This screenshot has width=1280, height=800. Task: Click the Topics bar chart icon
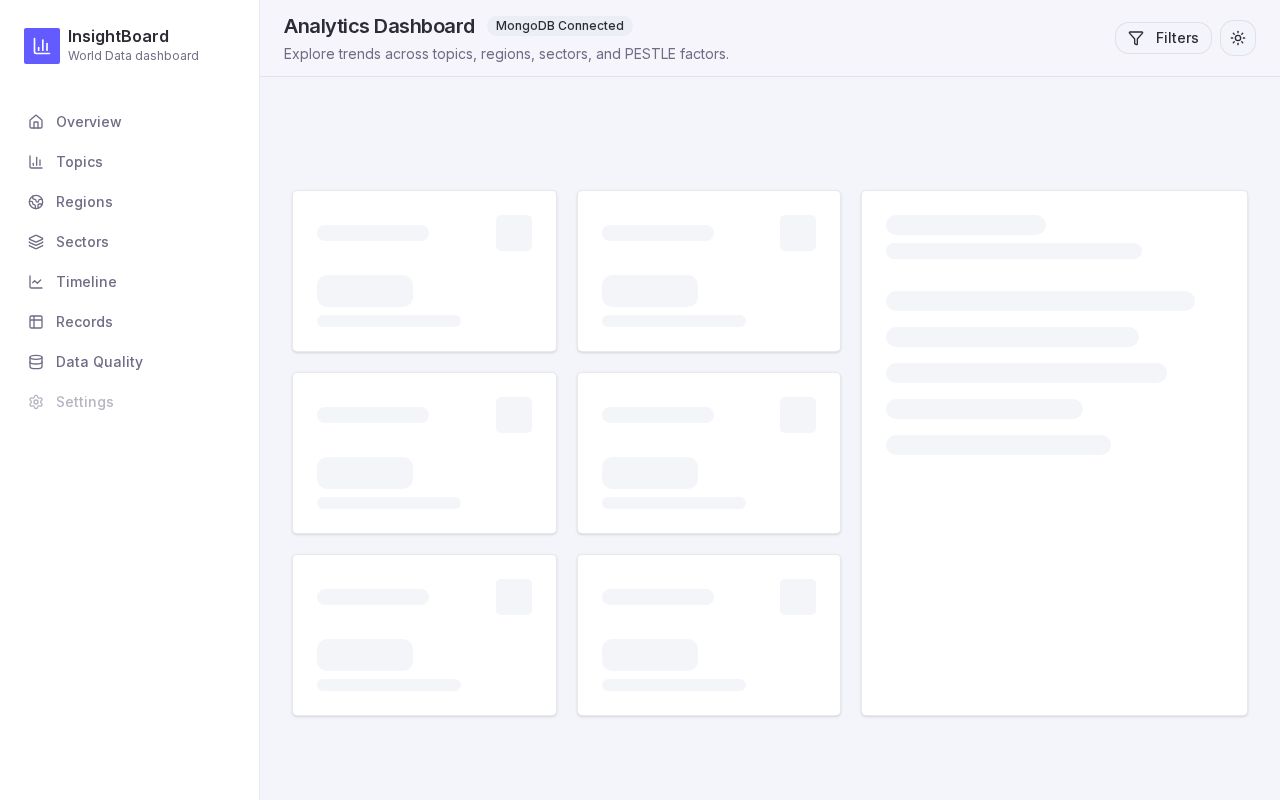(36, 162)
